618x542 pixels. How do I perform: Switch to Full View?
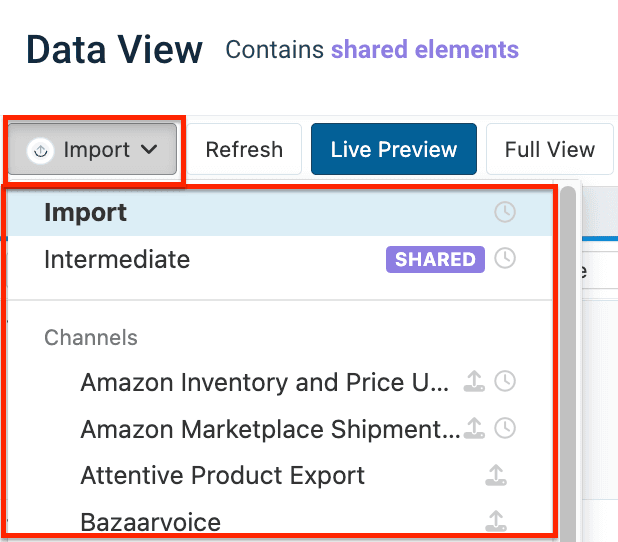549,150
